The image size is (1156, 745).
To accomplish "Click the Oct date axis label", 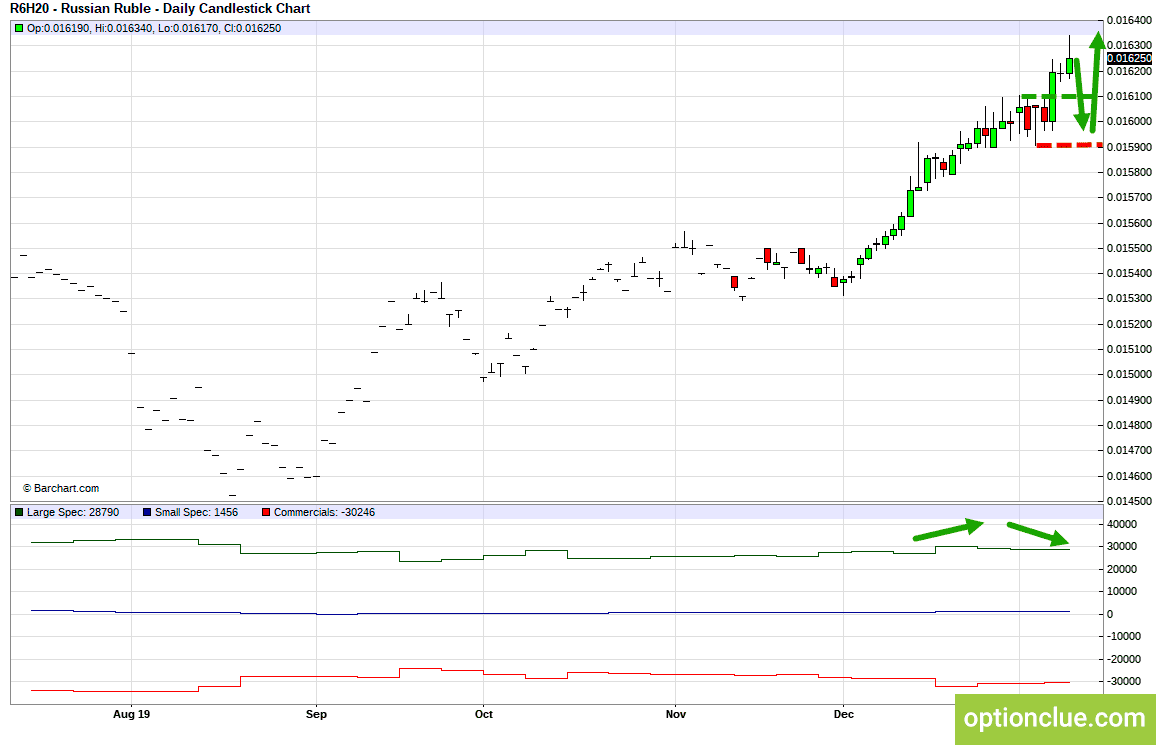I will 484,714.
